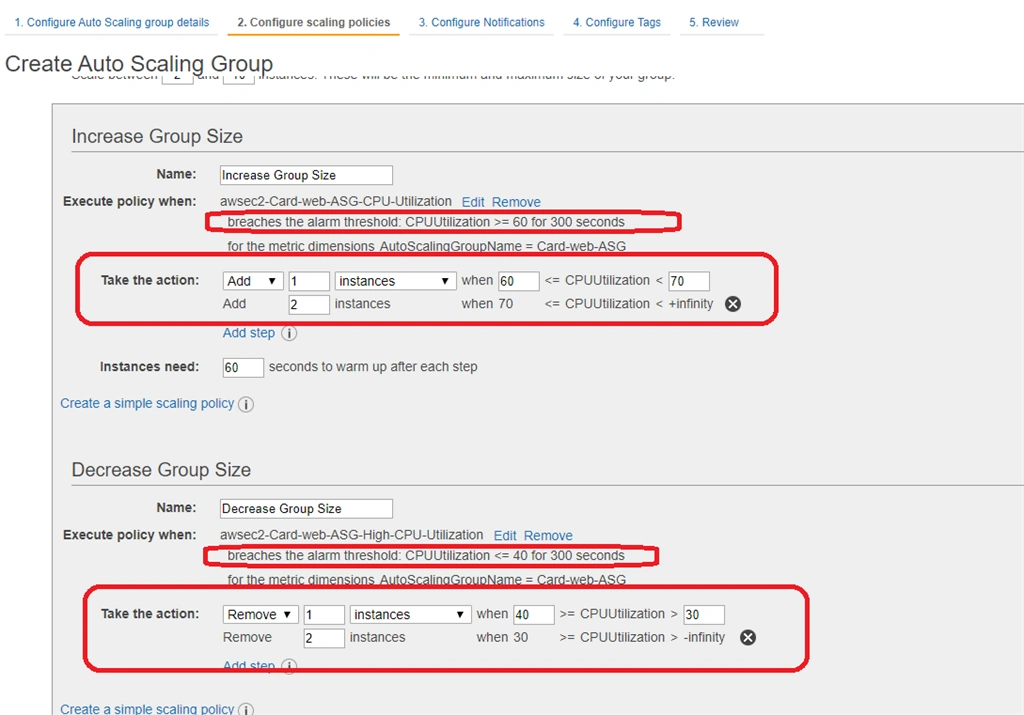The height and width of the screenshot is (715, 1024).
Task: Edit the High-CPU-Utilization alarm
Action: tap(505, 535)
